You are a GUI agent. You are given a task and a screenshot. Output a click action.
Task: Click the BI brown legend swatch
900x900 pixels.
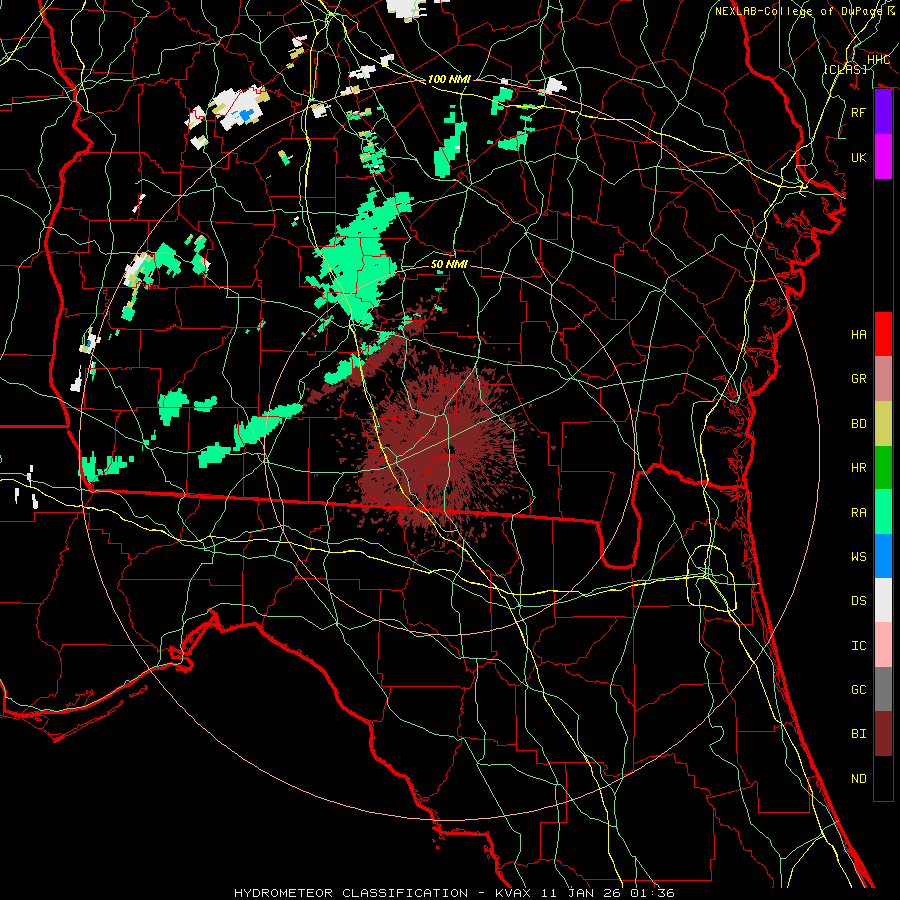pos(883,734)
